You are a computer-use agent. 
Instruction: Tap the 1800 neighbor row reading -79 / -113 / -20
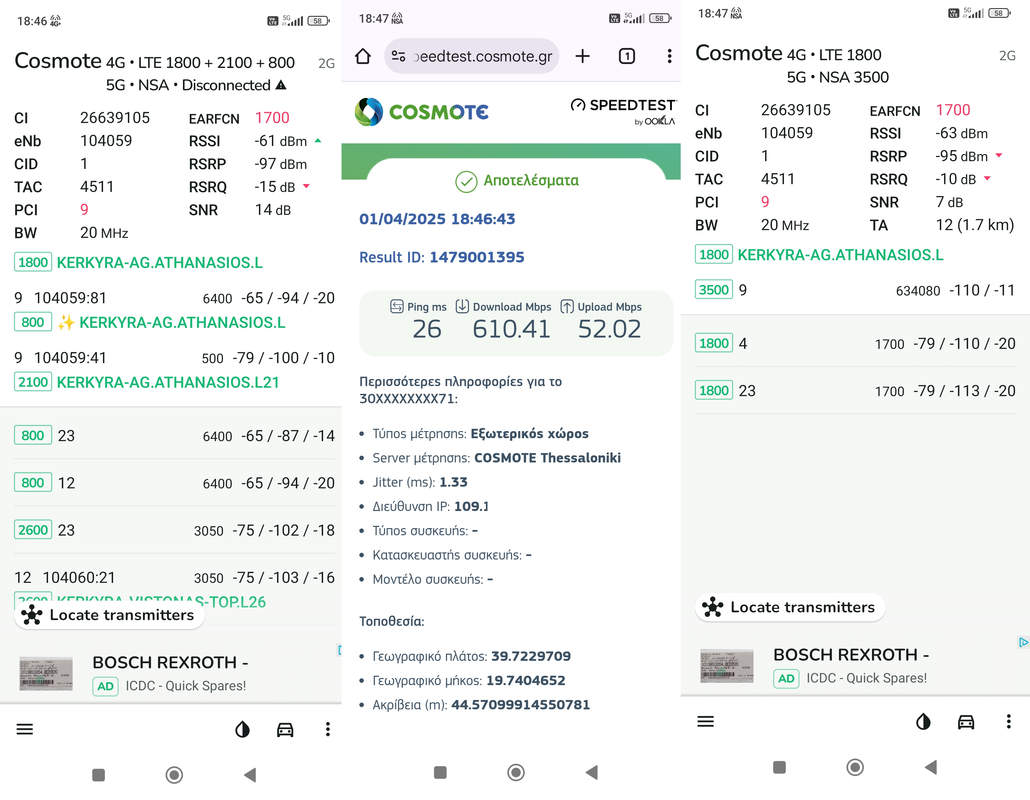[855, 391]
